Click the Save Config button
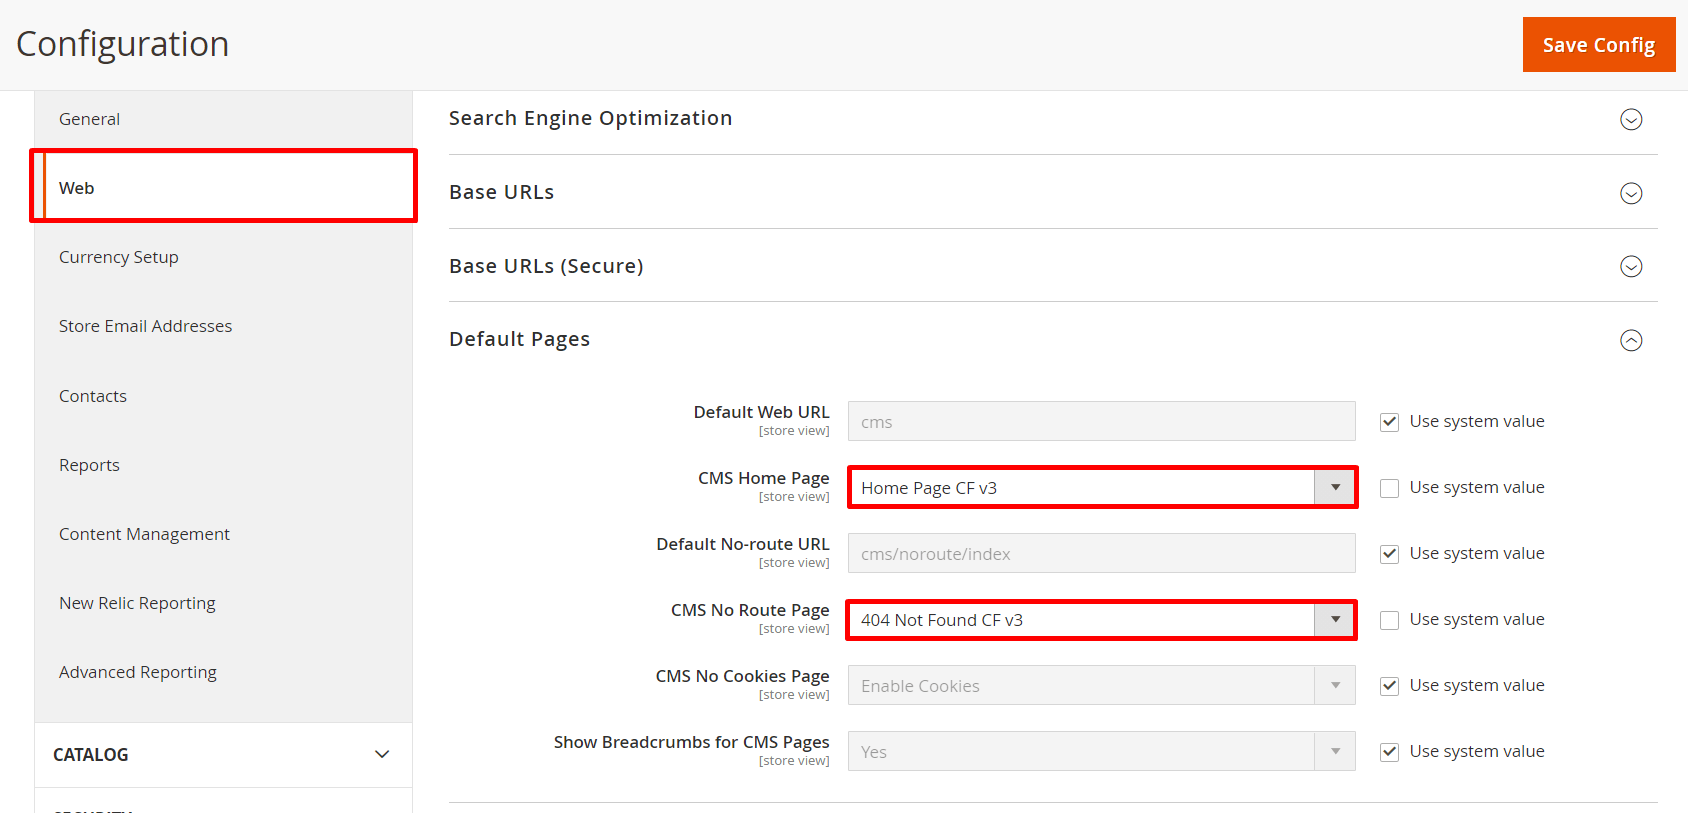This screenshot has width=1688, height=813. 1598,45
